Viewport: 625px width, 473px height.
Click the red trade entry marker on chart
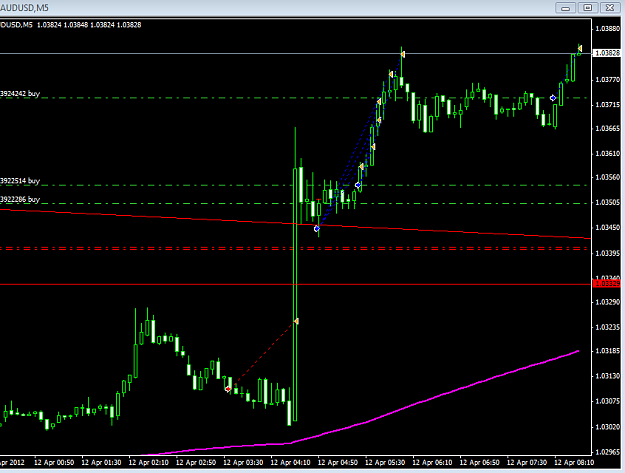228,389
